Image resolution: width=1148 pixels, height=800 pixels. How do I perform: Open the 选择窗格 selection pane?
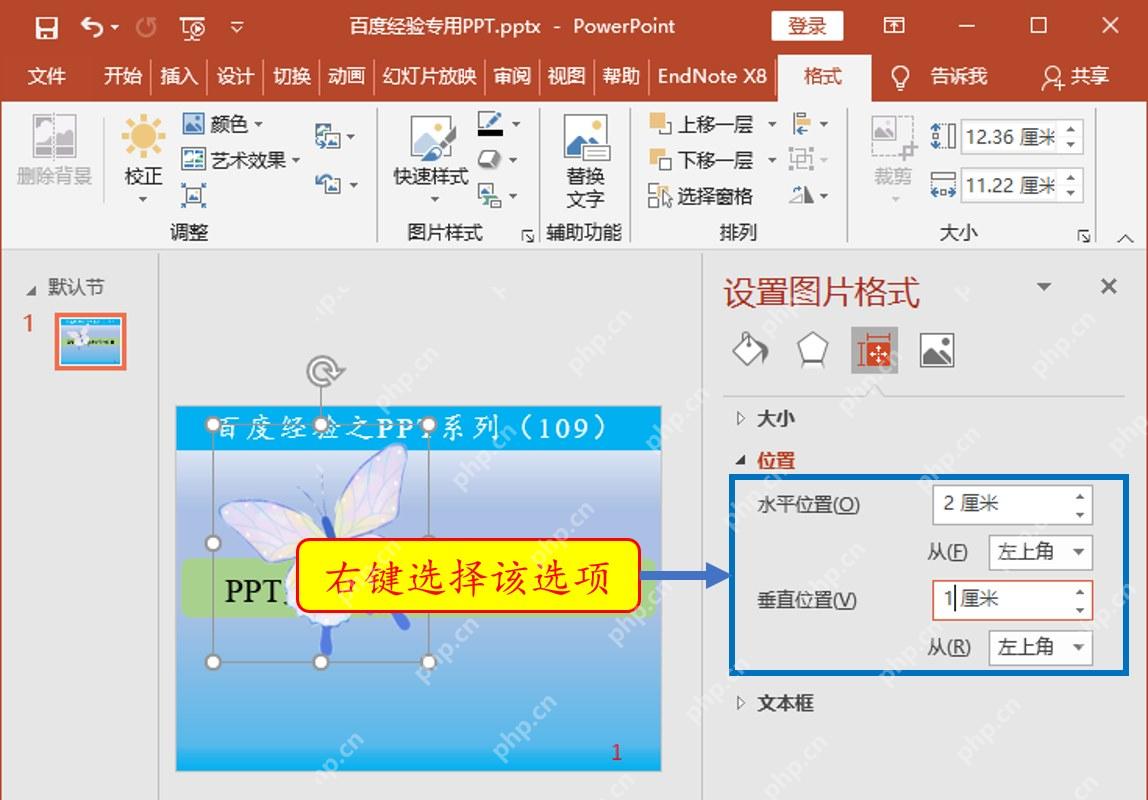click(x=701, y=196)
